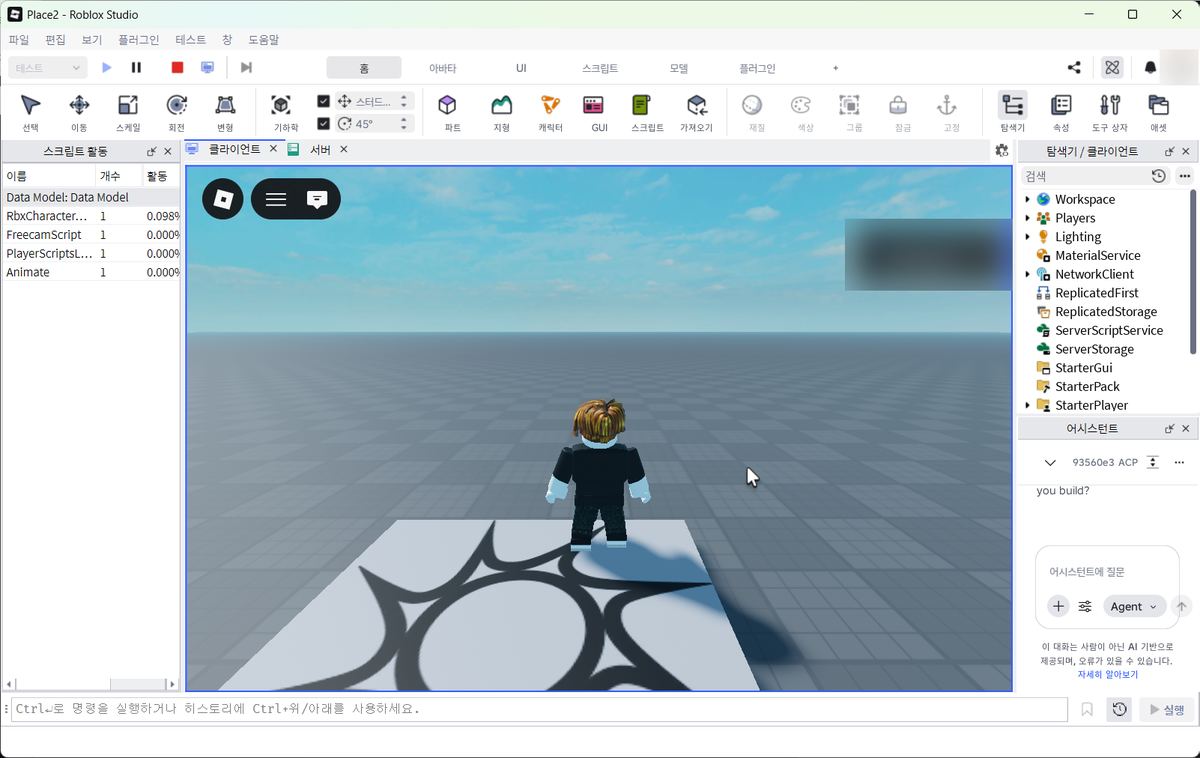Viewport: 1200px width, 758px height.
Task: Stop the playtest with red square
Action: tap(177, 68)
